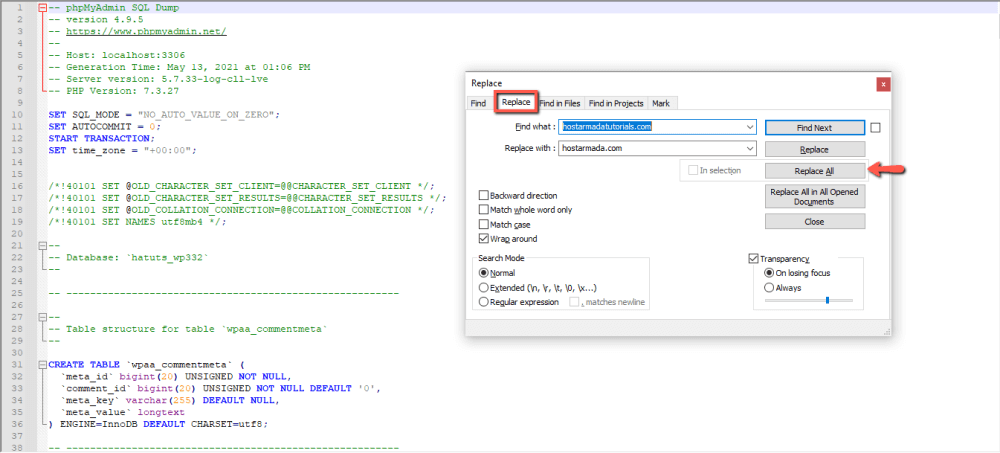Viewport: 1000px width, 453px height.
Task: Select Always transparency option
Action: 783,288
